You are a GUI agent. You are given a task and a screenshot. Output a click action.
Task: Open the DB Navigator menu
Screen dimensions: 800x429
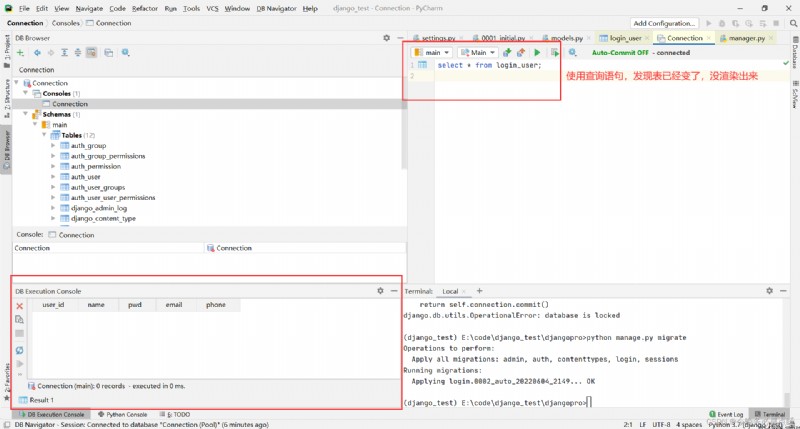click(276, 9)
